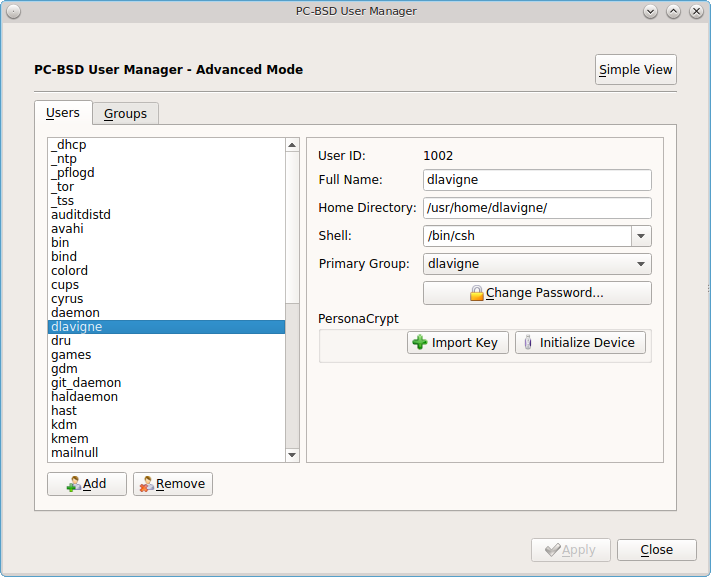Select user _dhcp in list
711x577 pixels.
point(166,145)
